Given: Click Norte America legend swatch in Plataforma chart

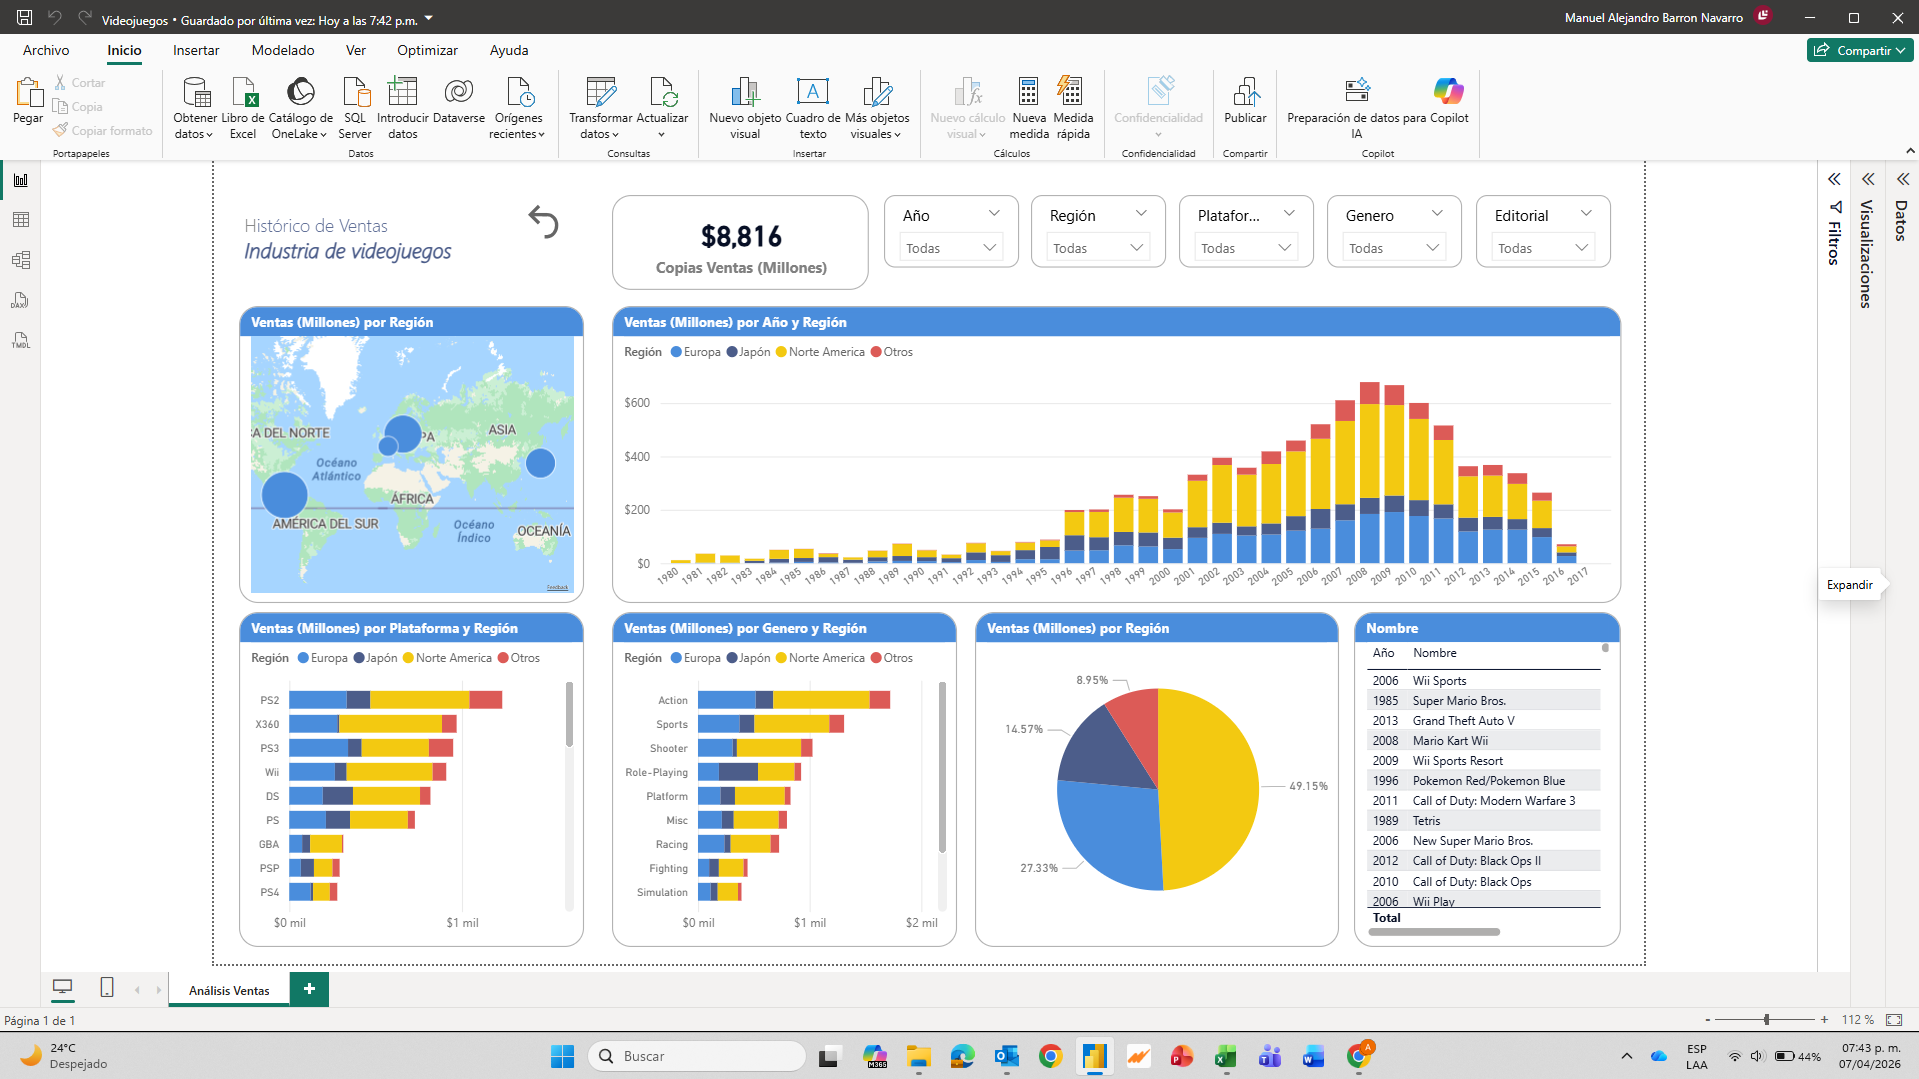Looking at the screenshot, I should tap(408, 658).
